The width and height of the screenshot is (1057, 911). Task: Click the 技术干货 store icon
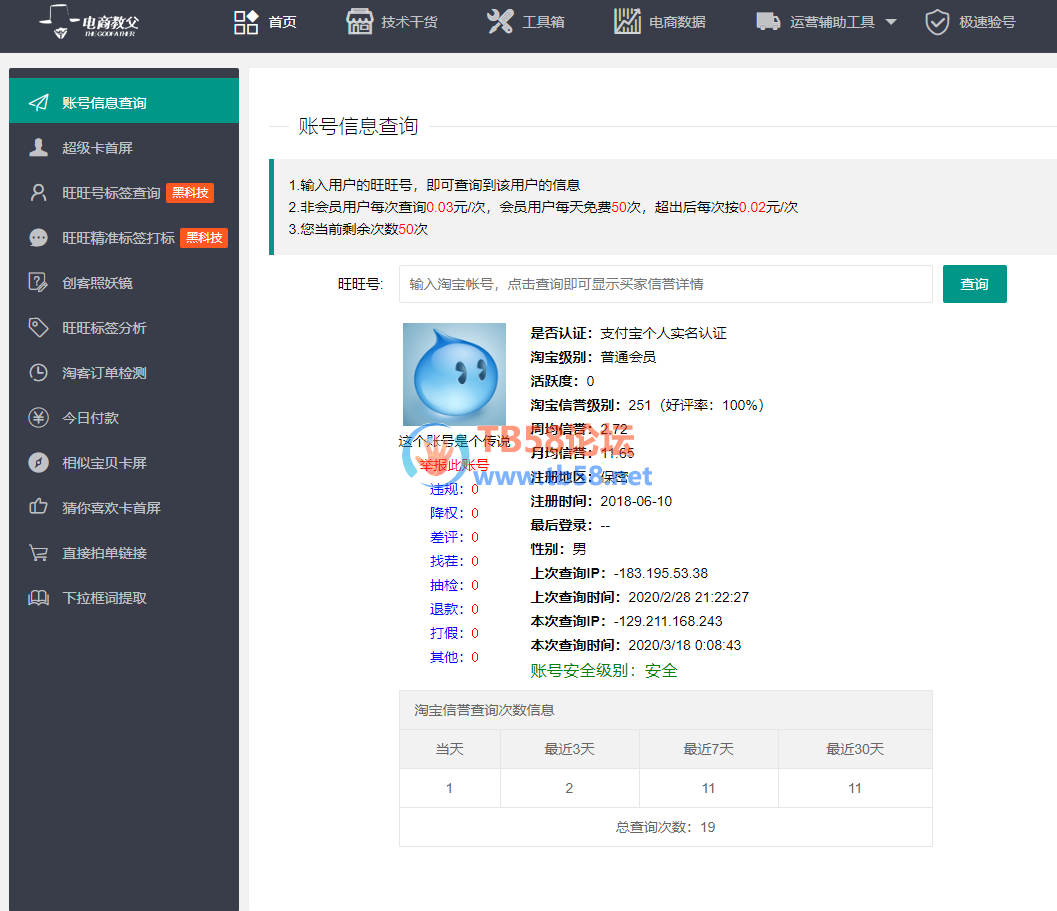pos(359,22)
